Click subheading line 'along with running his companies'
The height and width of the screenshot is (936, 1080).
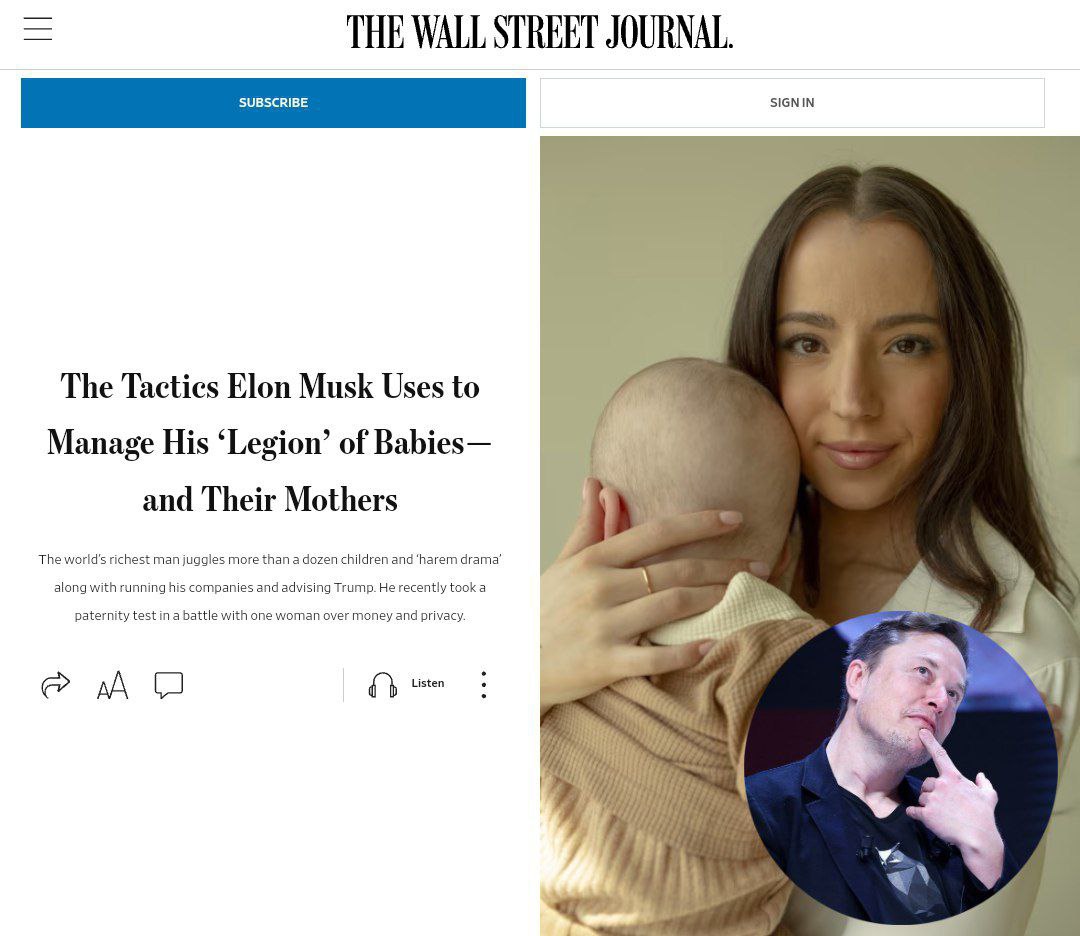pos(270,587)
